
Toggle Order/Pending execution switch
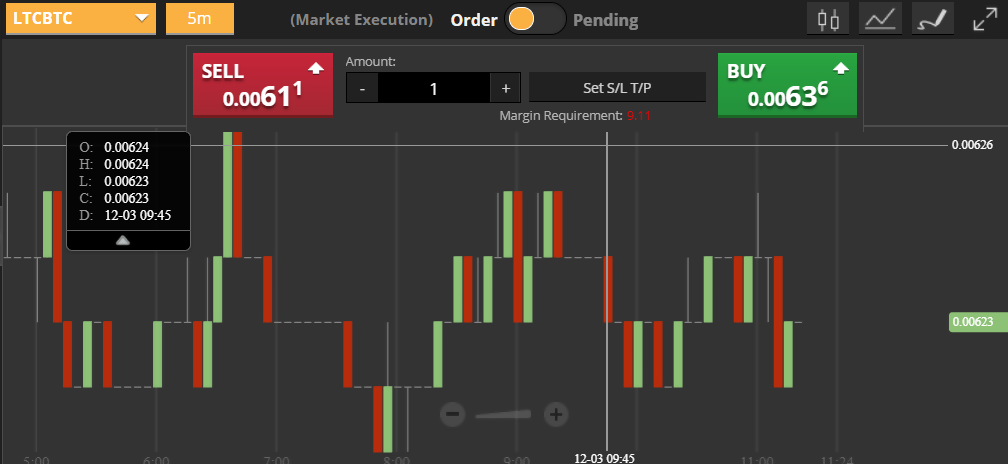click(x=535, y=20)
